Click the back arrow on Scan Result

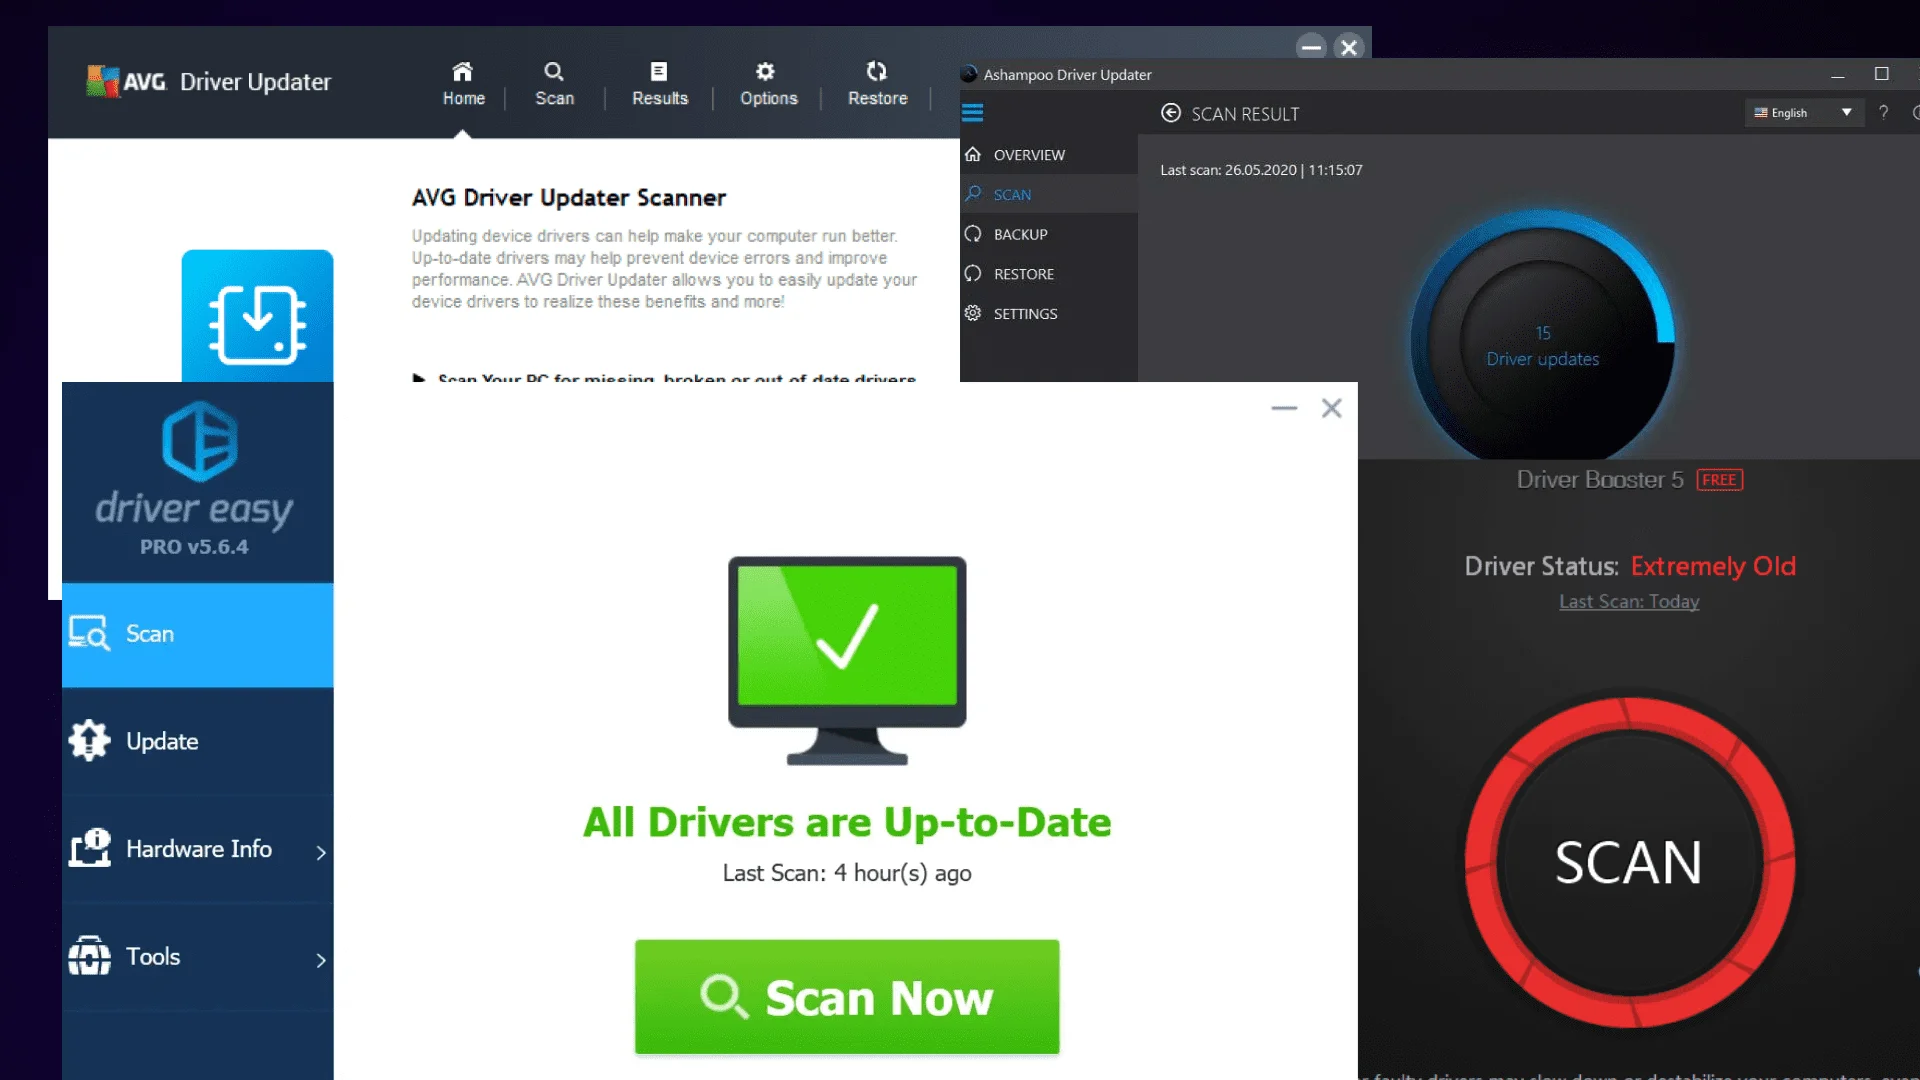tap(1170, 113)
